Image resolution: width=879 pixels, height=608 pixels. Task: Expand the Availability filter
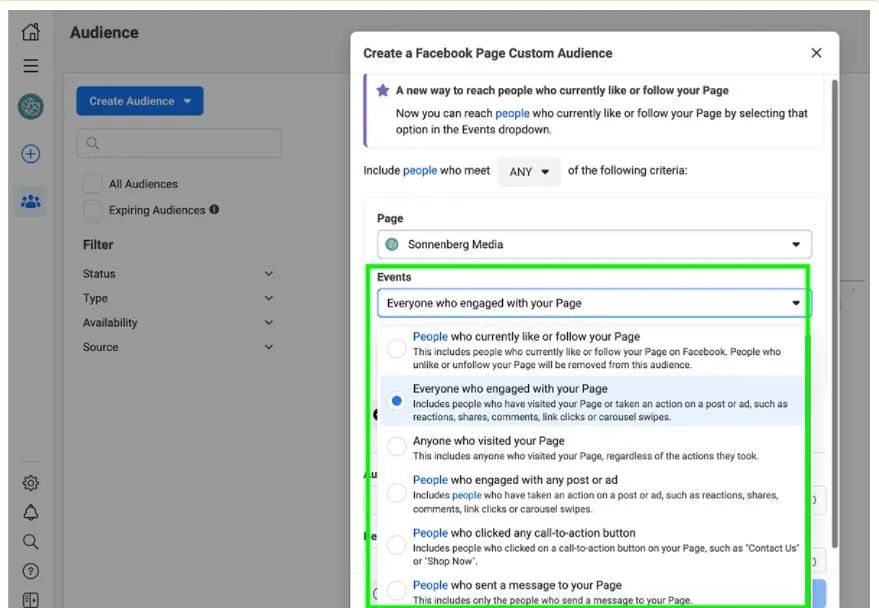click(178, 322)
